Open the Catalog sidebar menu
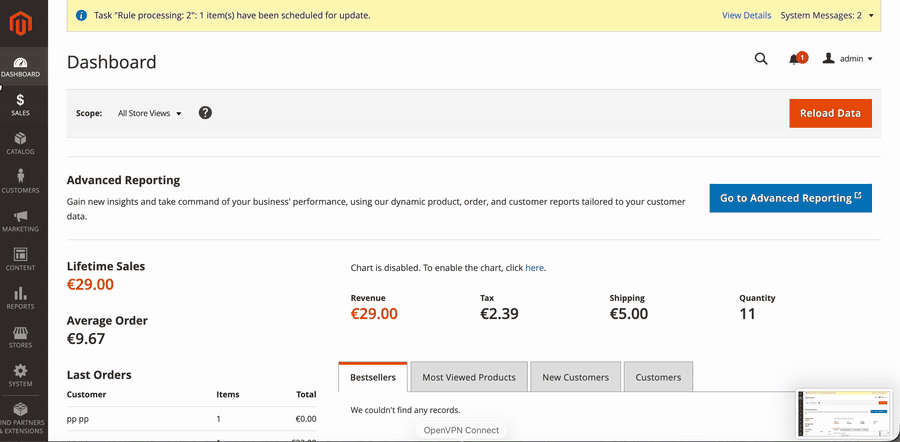The height and width of the screenshot is (442, 900). 21,144
